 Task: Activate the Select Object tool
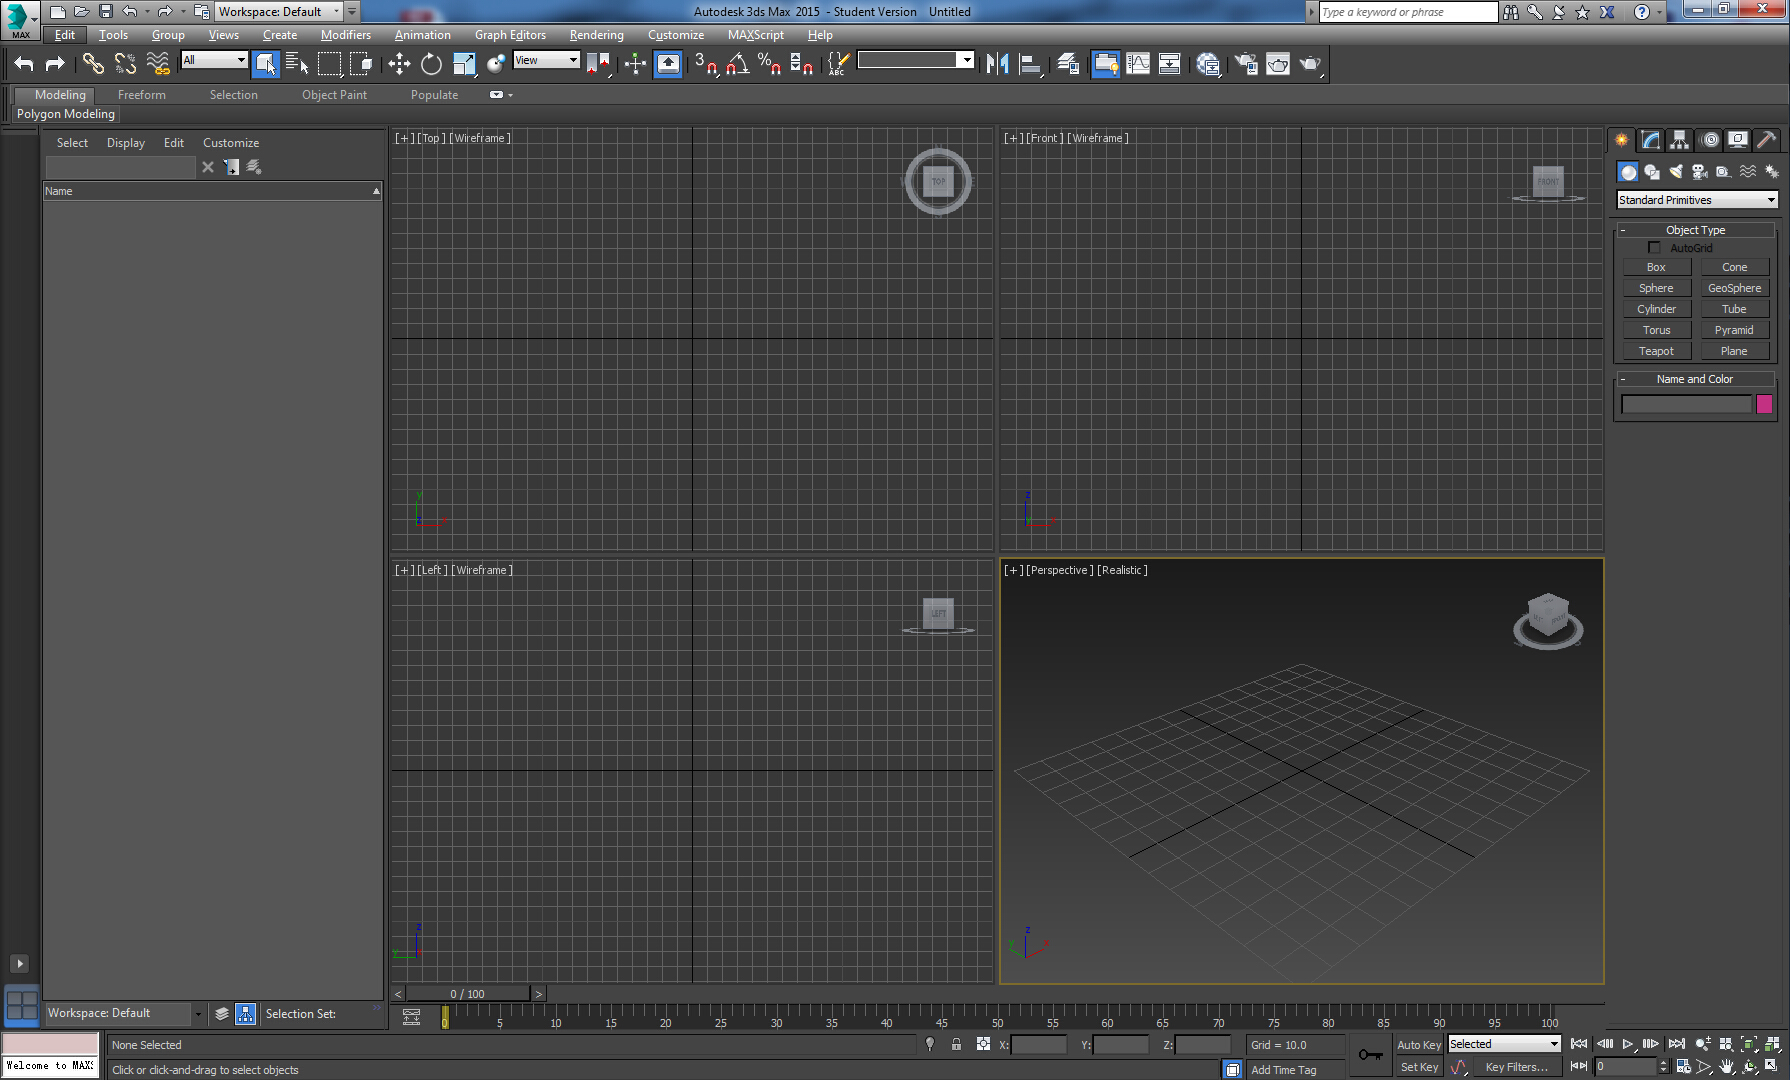(x=266, y=64)
